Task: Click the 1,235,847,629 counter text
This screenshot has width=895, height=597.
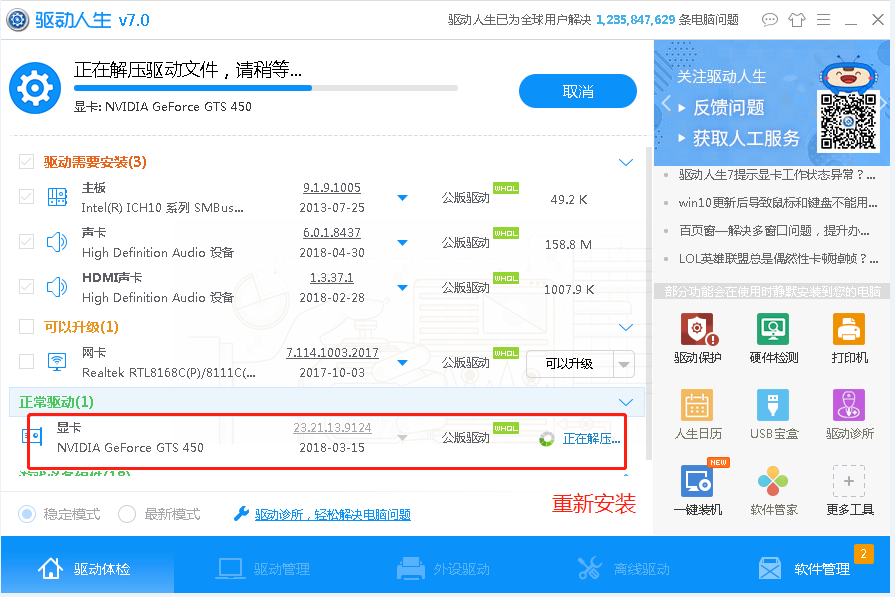Action: point(635,20)
